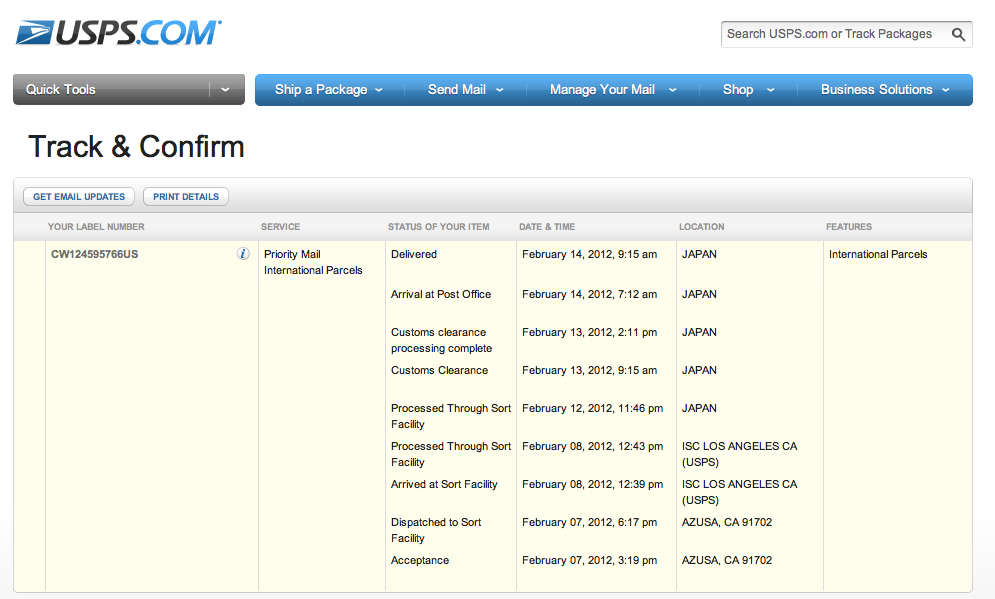
Task: Click the Arrival at Post Office status
Action: [x=441, y=294]
